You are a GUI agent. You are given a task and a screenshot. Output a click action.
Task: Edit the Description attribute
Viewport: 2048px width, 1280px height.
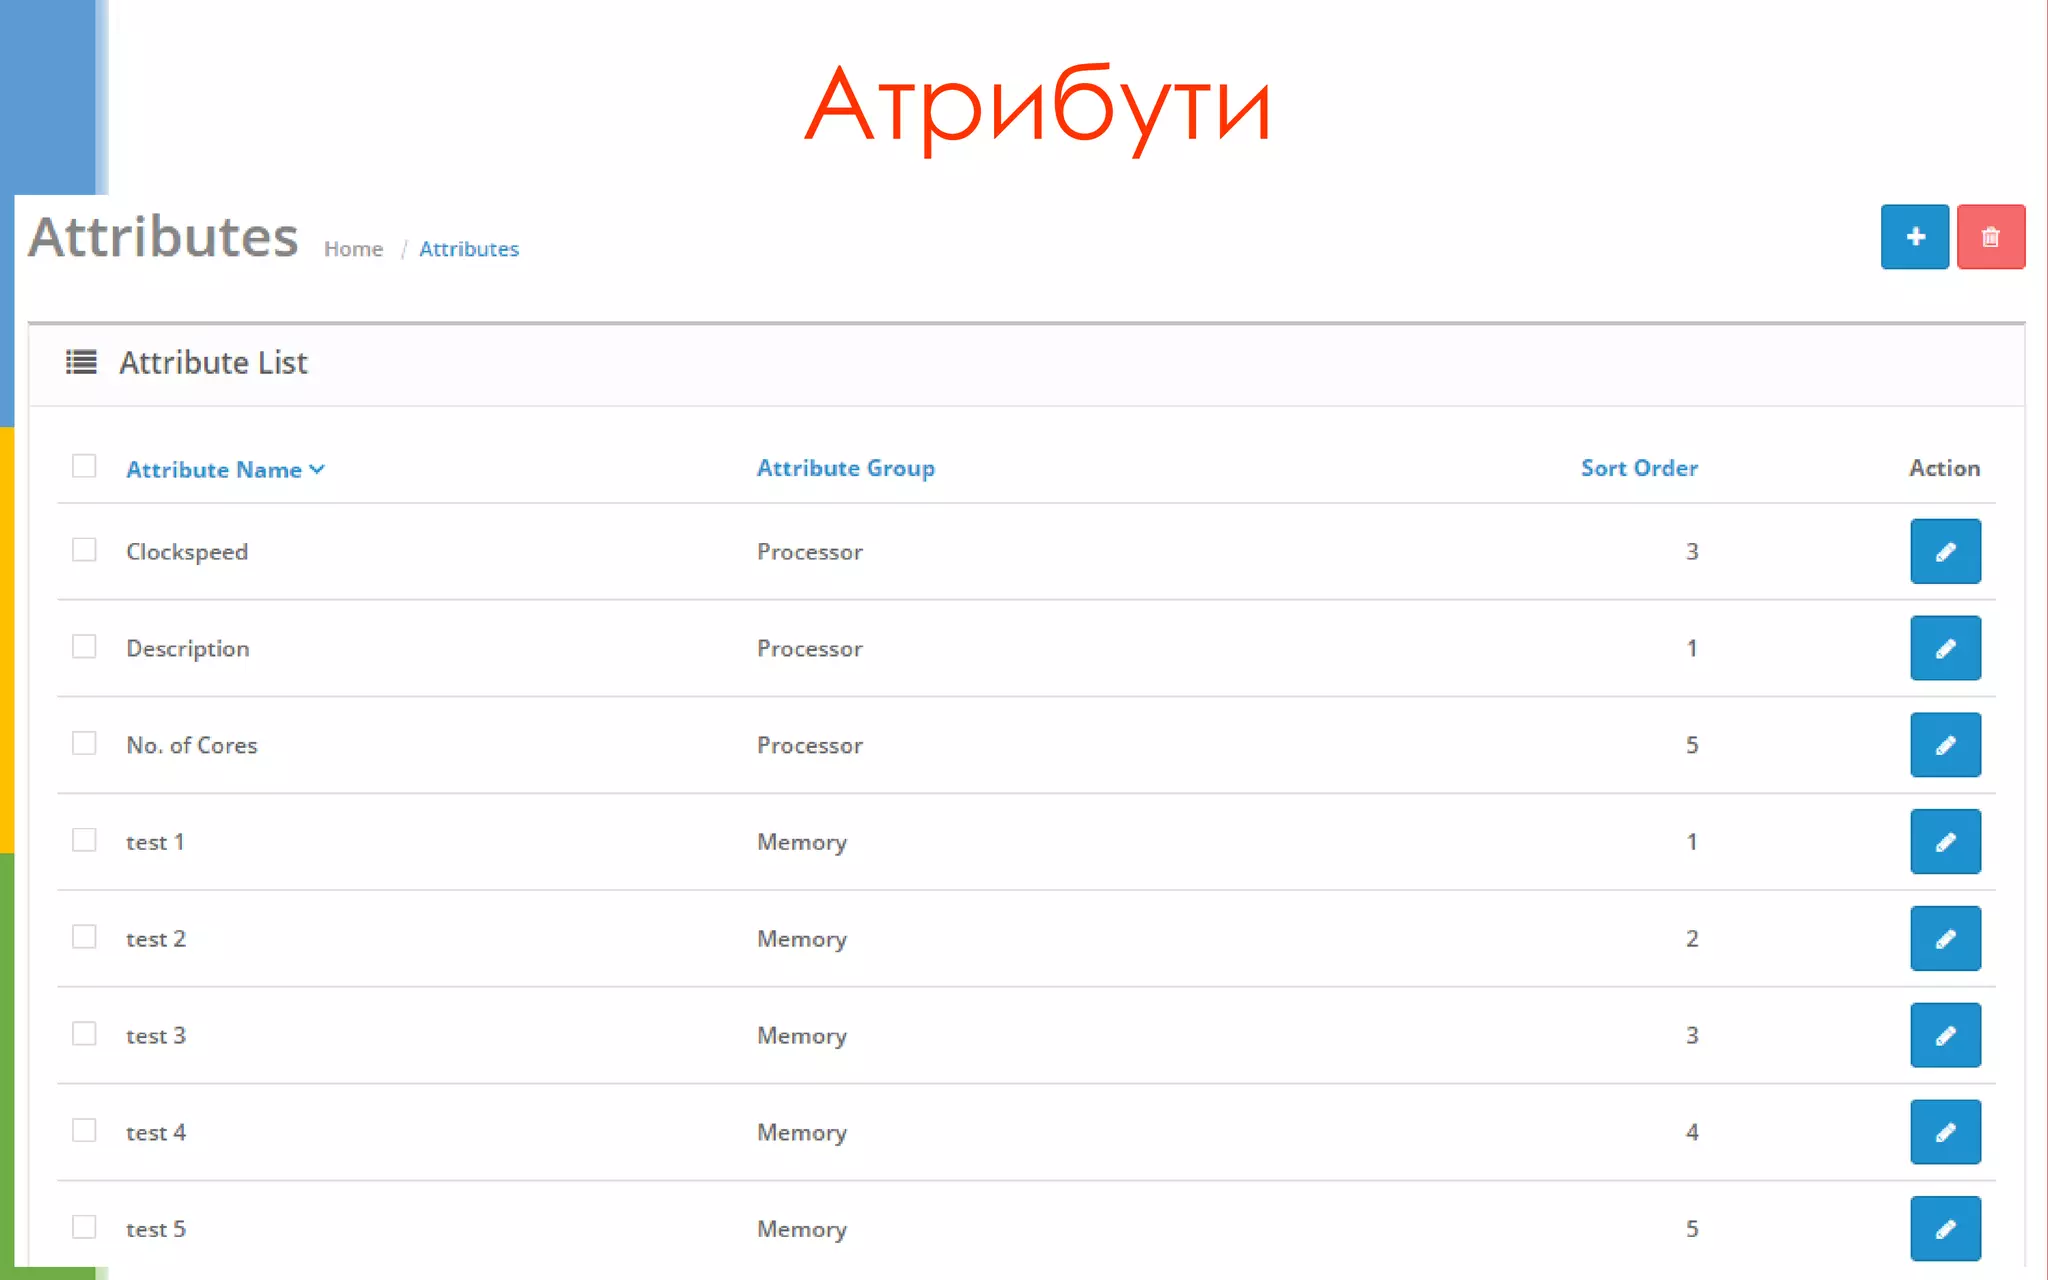click(x=1945, y=648)
